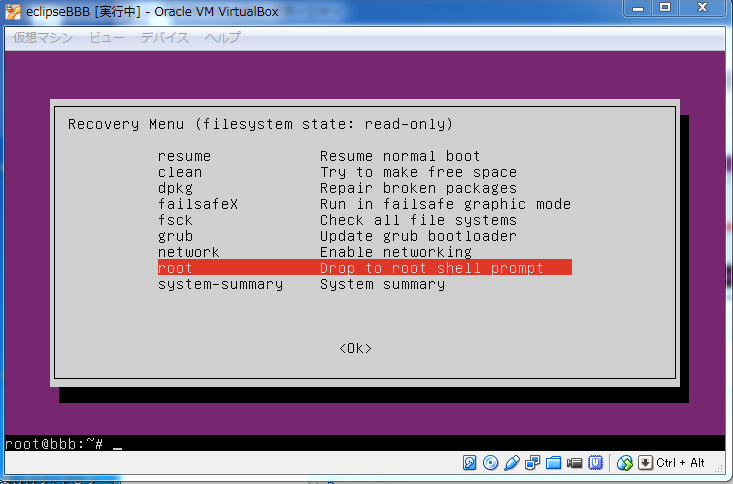The height and width of the screenshot is (484, 733).
Task: Select the highlighted root shell prompt entry
Action: coord(364,268)
